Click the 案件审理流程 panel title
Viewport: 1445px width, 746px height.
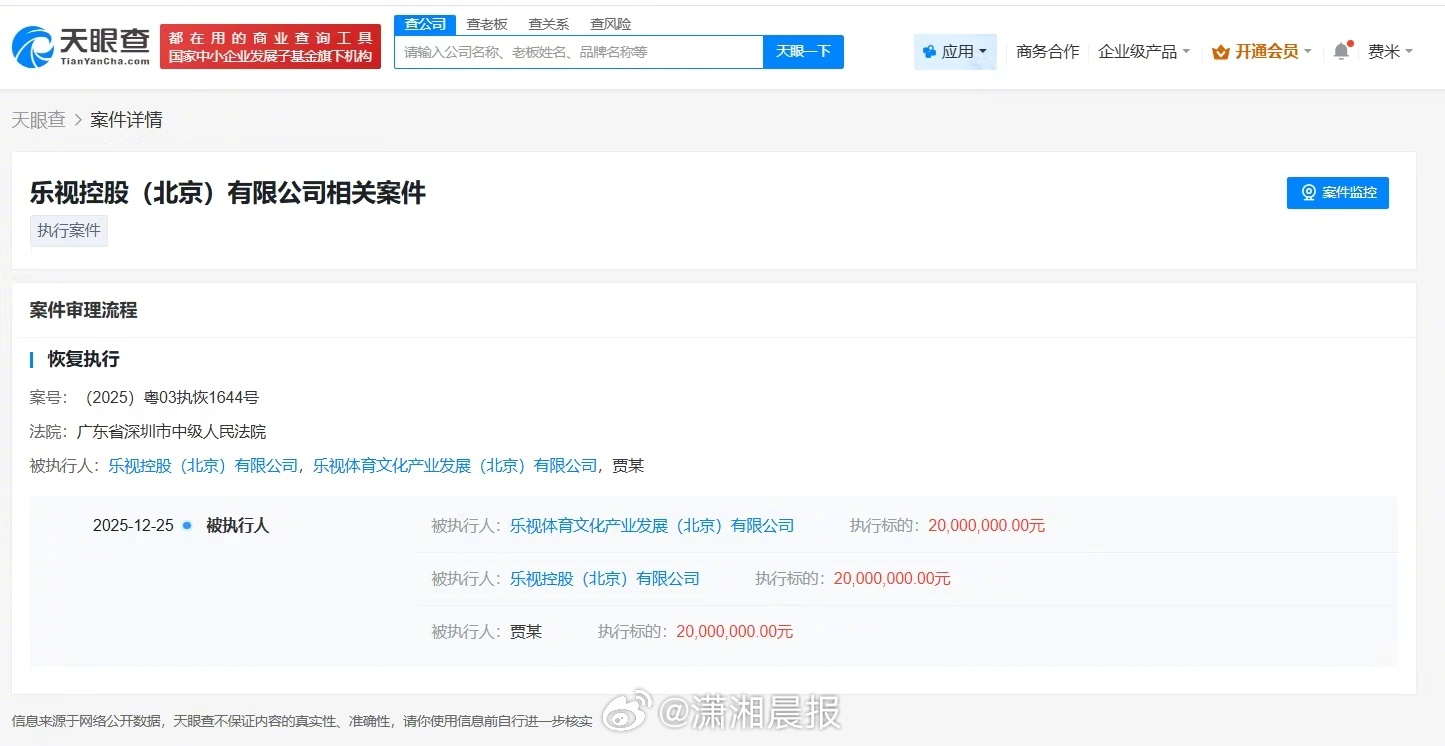tap(83, 311)
